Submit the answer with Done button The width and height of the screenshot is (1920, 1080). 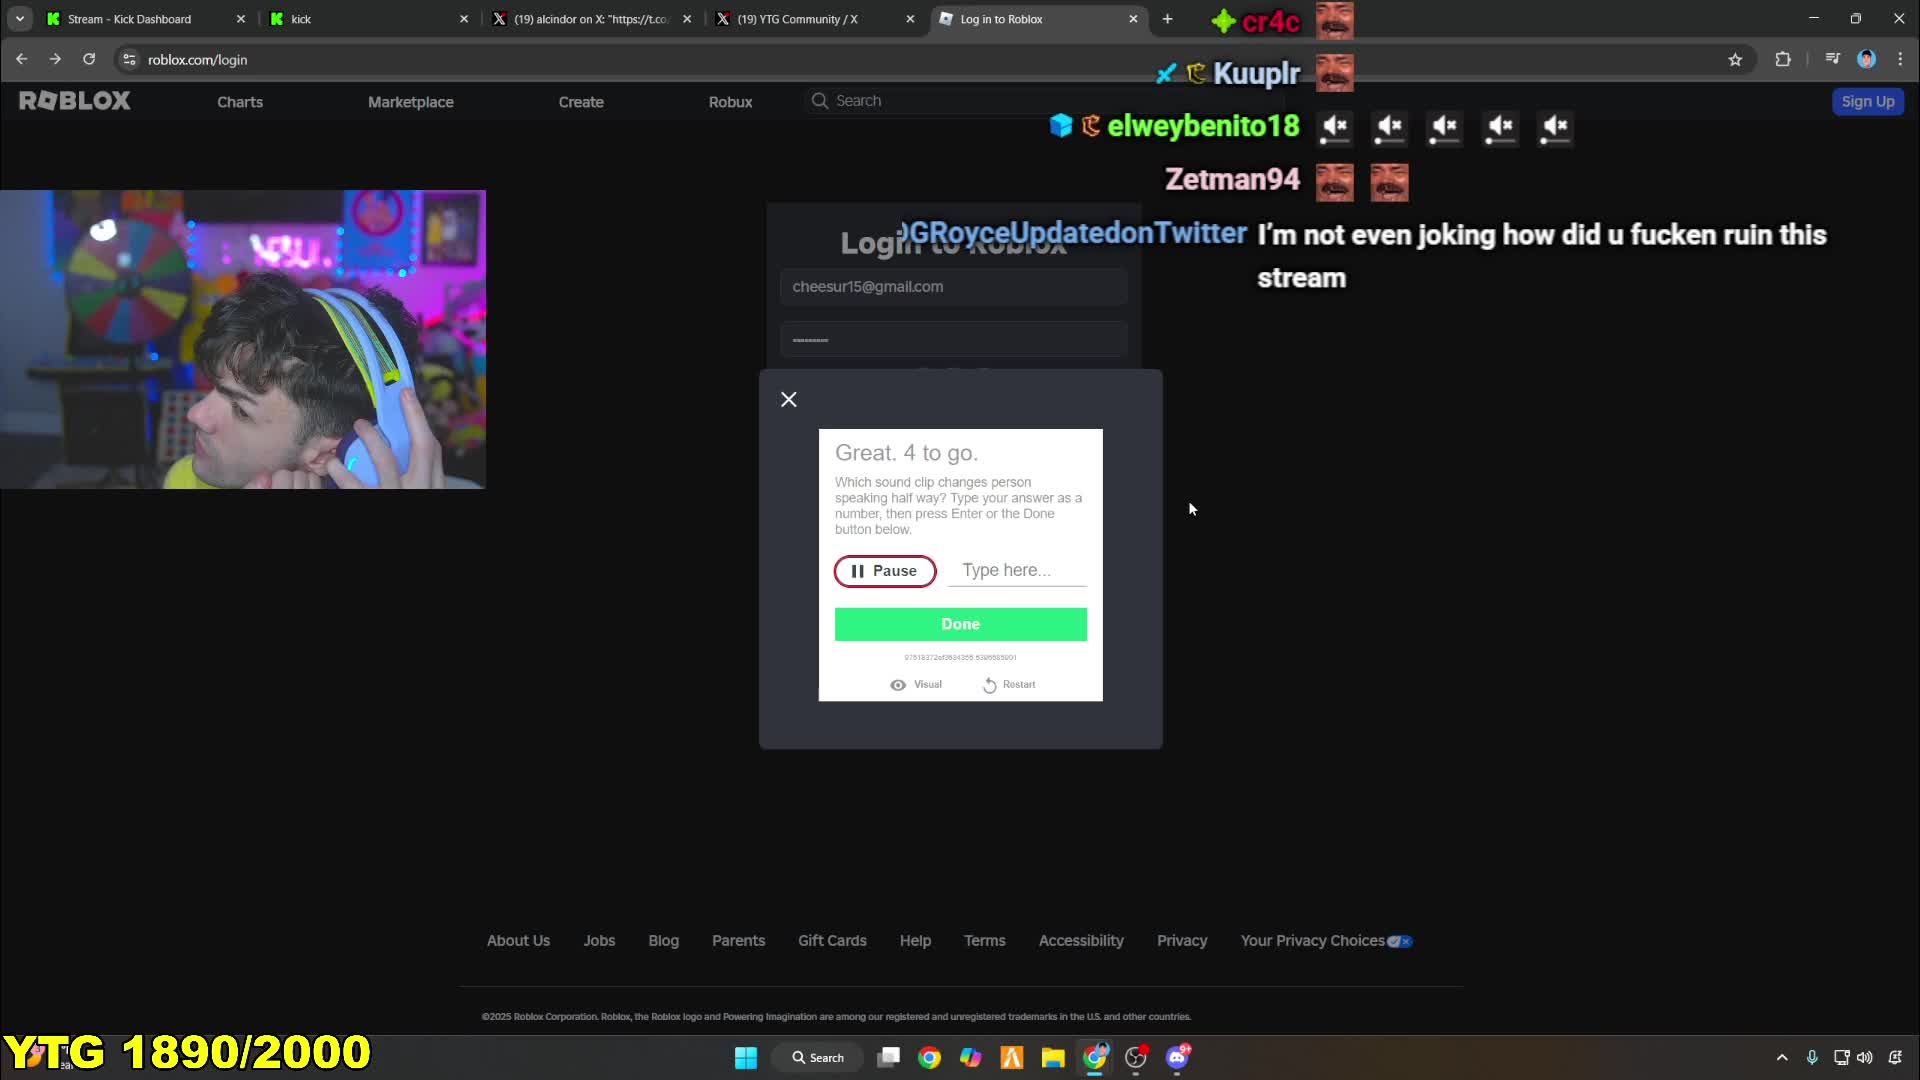tap(960, 624)
